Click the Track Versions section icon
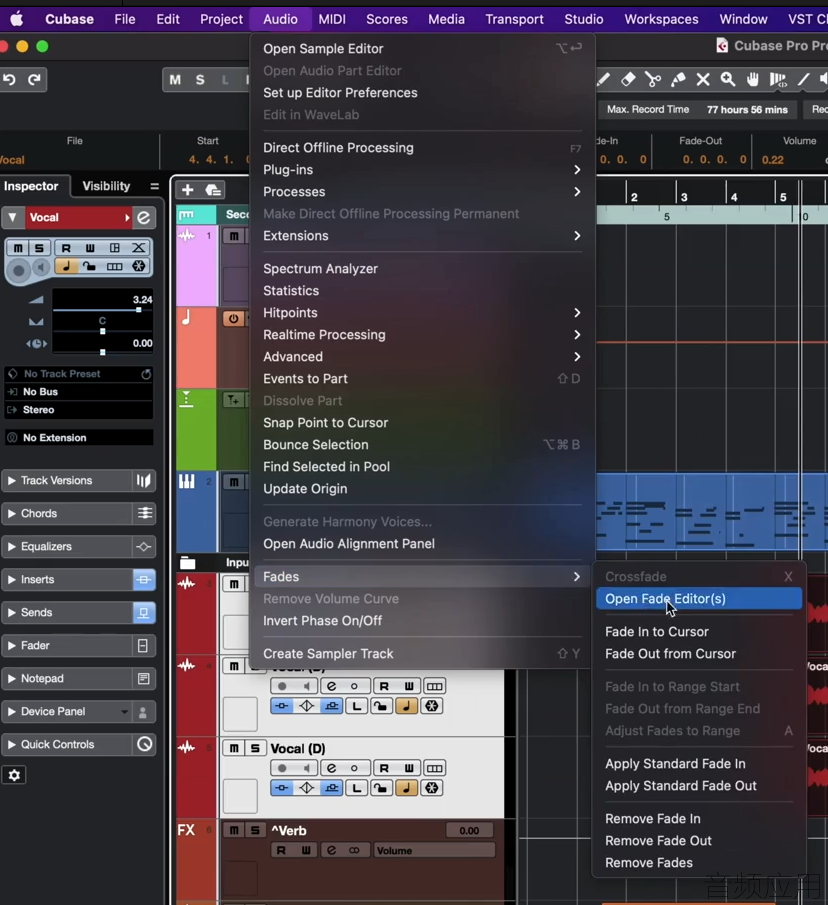The width and height of the screenshot is (828, 905). (x=144, y=481)
